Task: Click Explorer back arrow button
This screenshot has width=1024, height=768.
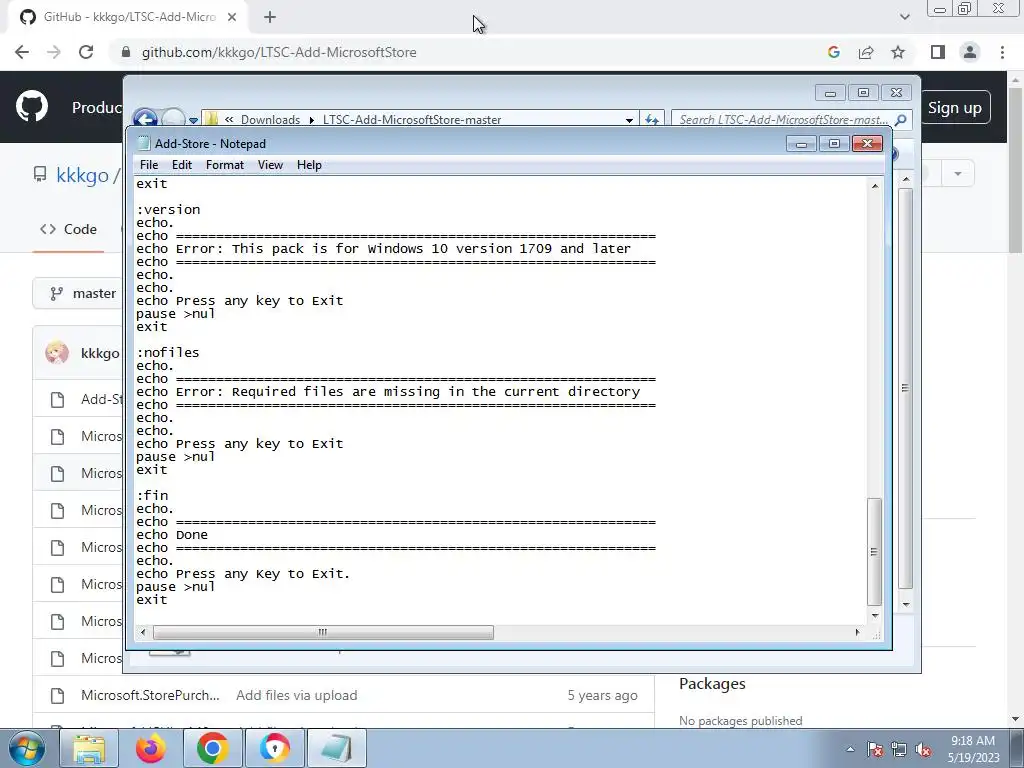Action: (145, 120)
